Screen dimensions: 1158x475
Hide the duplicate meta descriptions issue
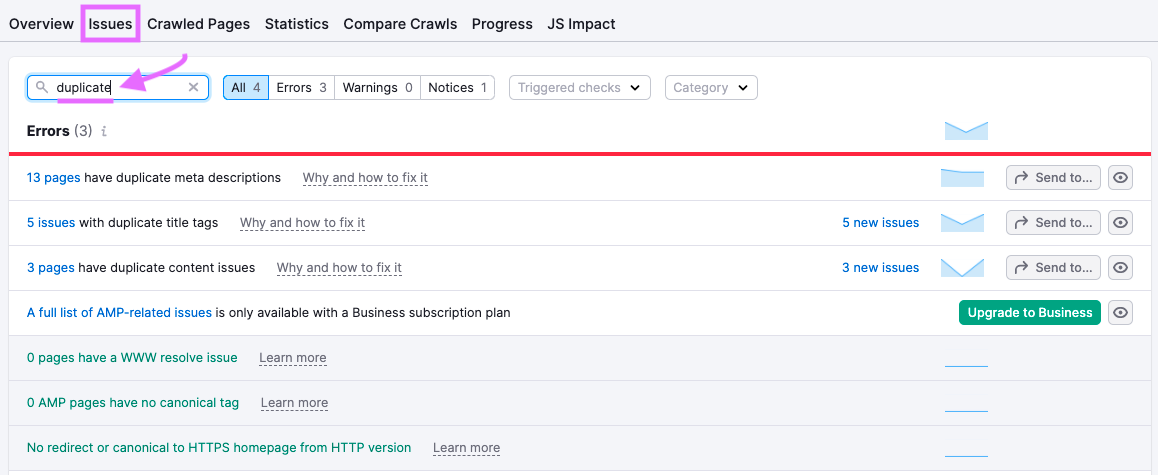[1121, 178]
